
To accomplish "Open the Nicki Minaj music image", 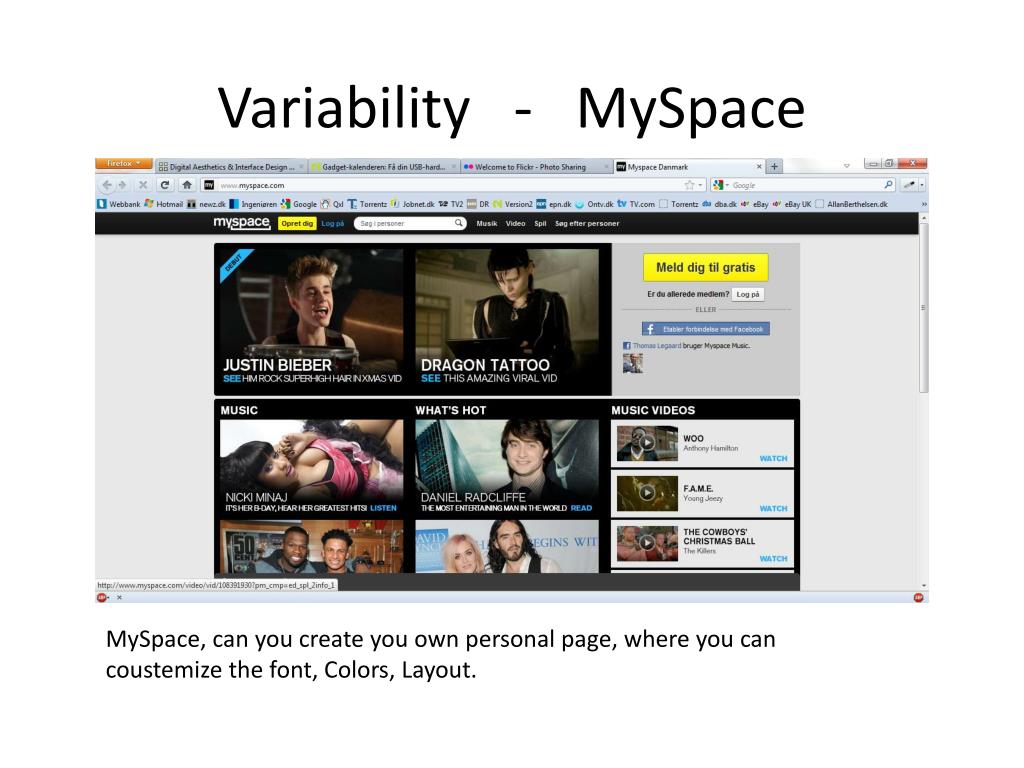I will point(312,467).
